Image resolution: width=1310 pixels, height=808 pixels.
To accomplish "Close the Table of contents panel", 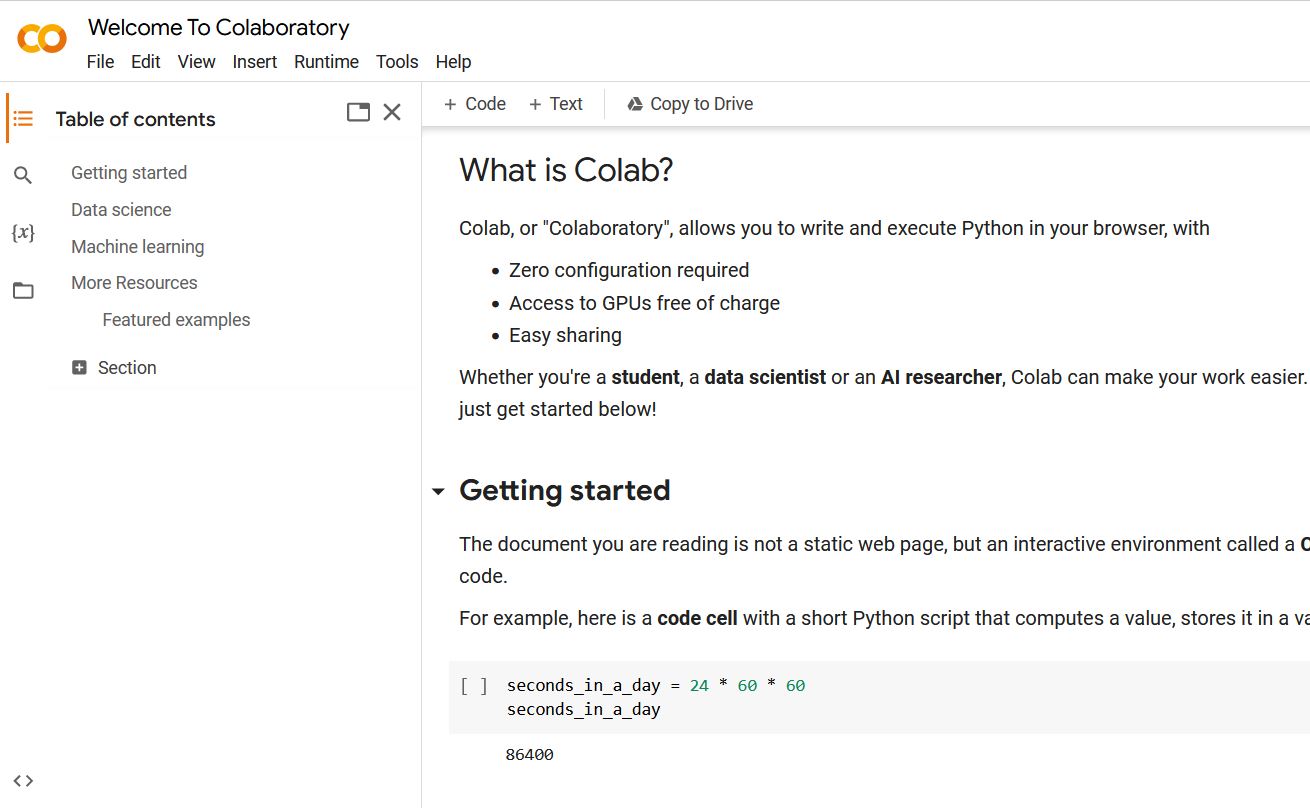I will 392,112.
